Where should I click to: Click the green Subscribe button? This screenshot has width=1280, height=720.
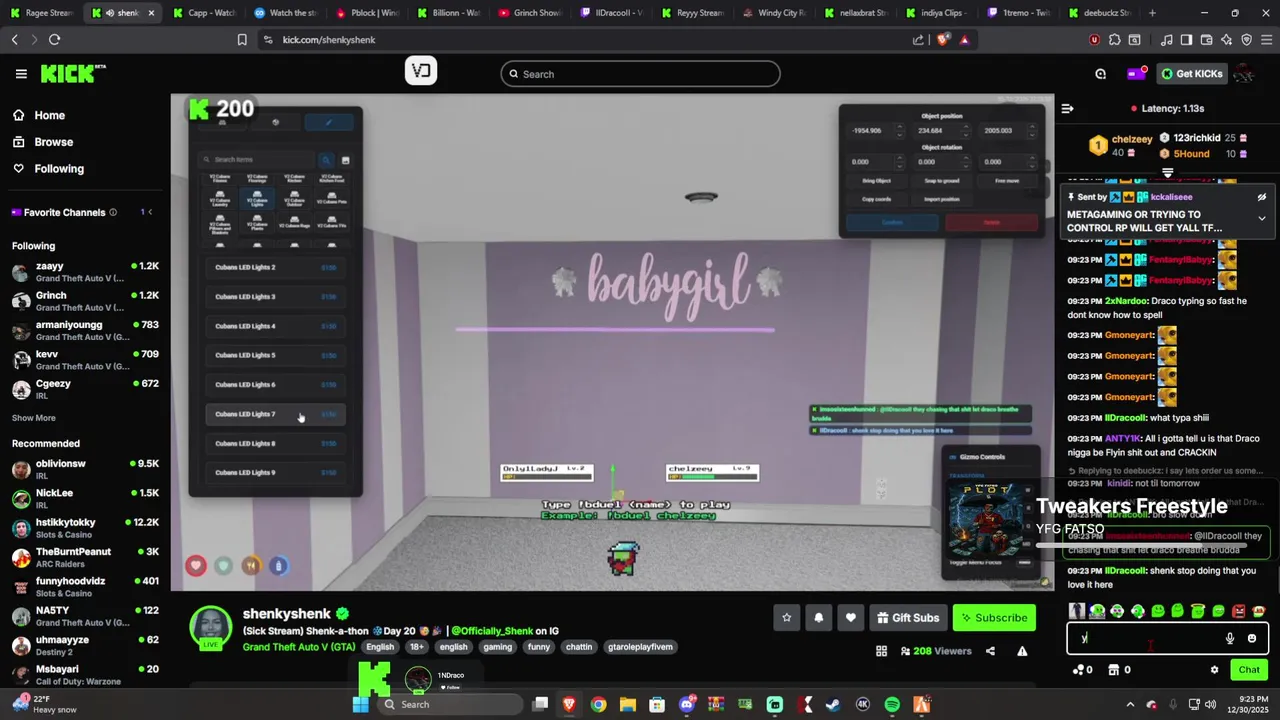point(994,618)
